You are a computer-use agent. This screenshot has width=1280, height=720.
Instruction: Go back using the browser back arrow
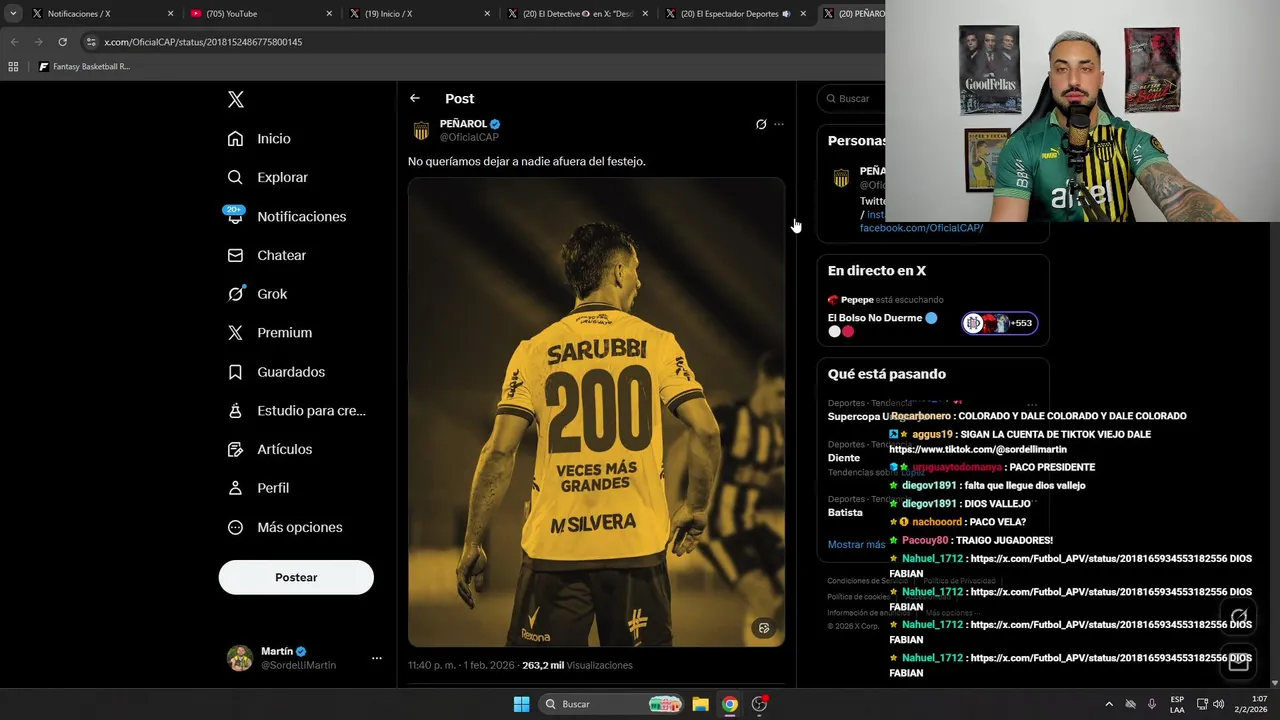point(14,42)
